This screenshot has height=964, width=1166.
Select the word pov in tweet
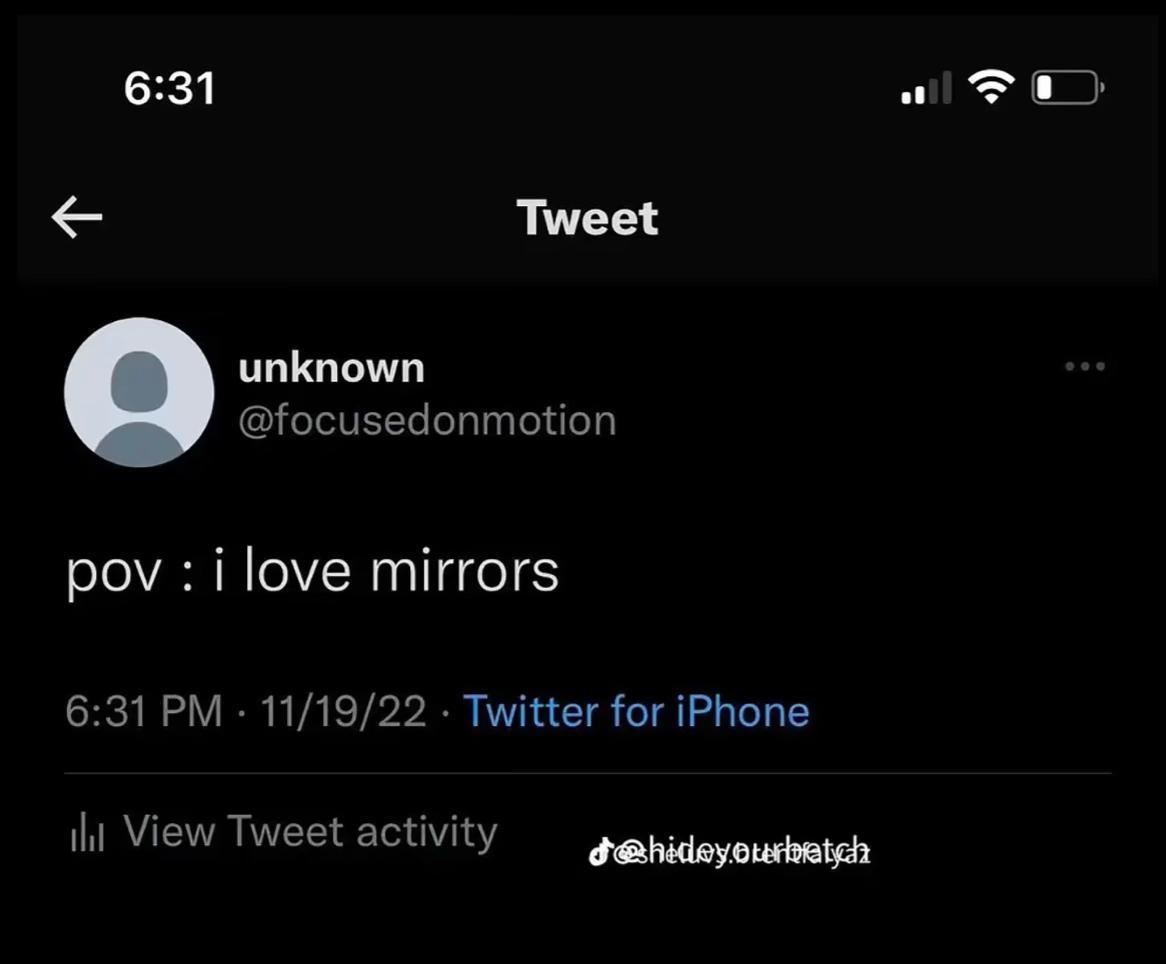tap(114, 573)
